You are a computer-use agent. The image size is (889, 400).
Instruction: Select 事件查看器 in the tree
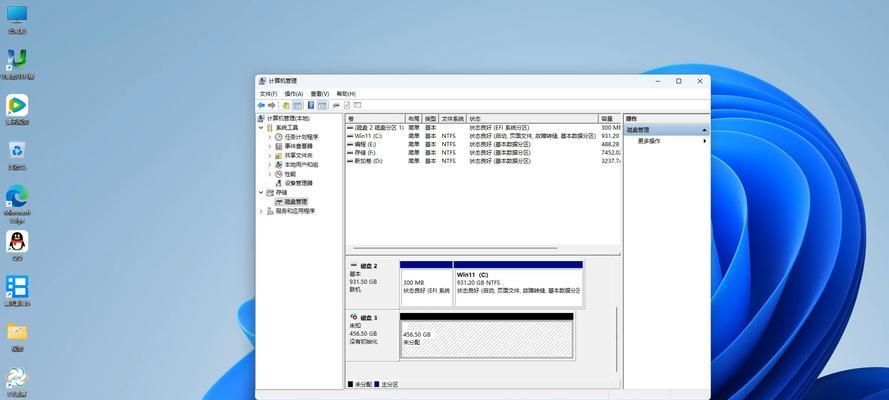pos(294,146)
